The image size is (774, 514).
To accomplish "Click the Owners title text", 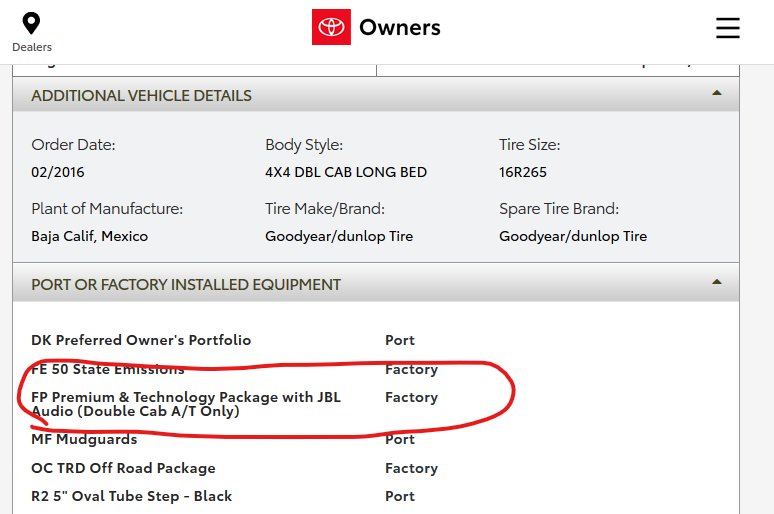I will [x=400, y=28].
